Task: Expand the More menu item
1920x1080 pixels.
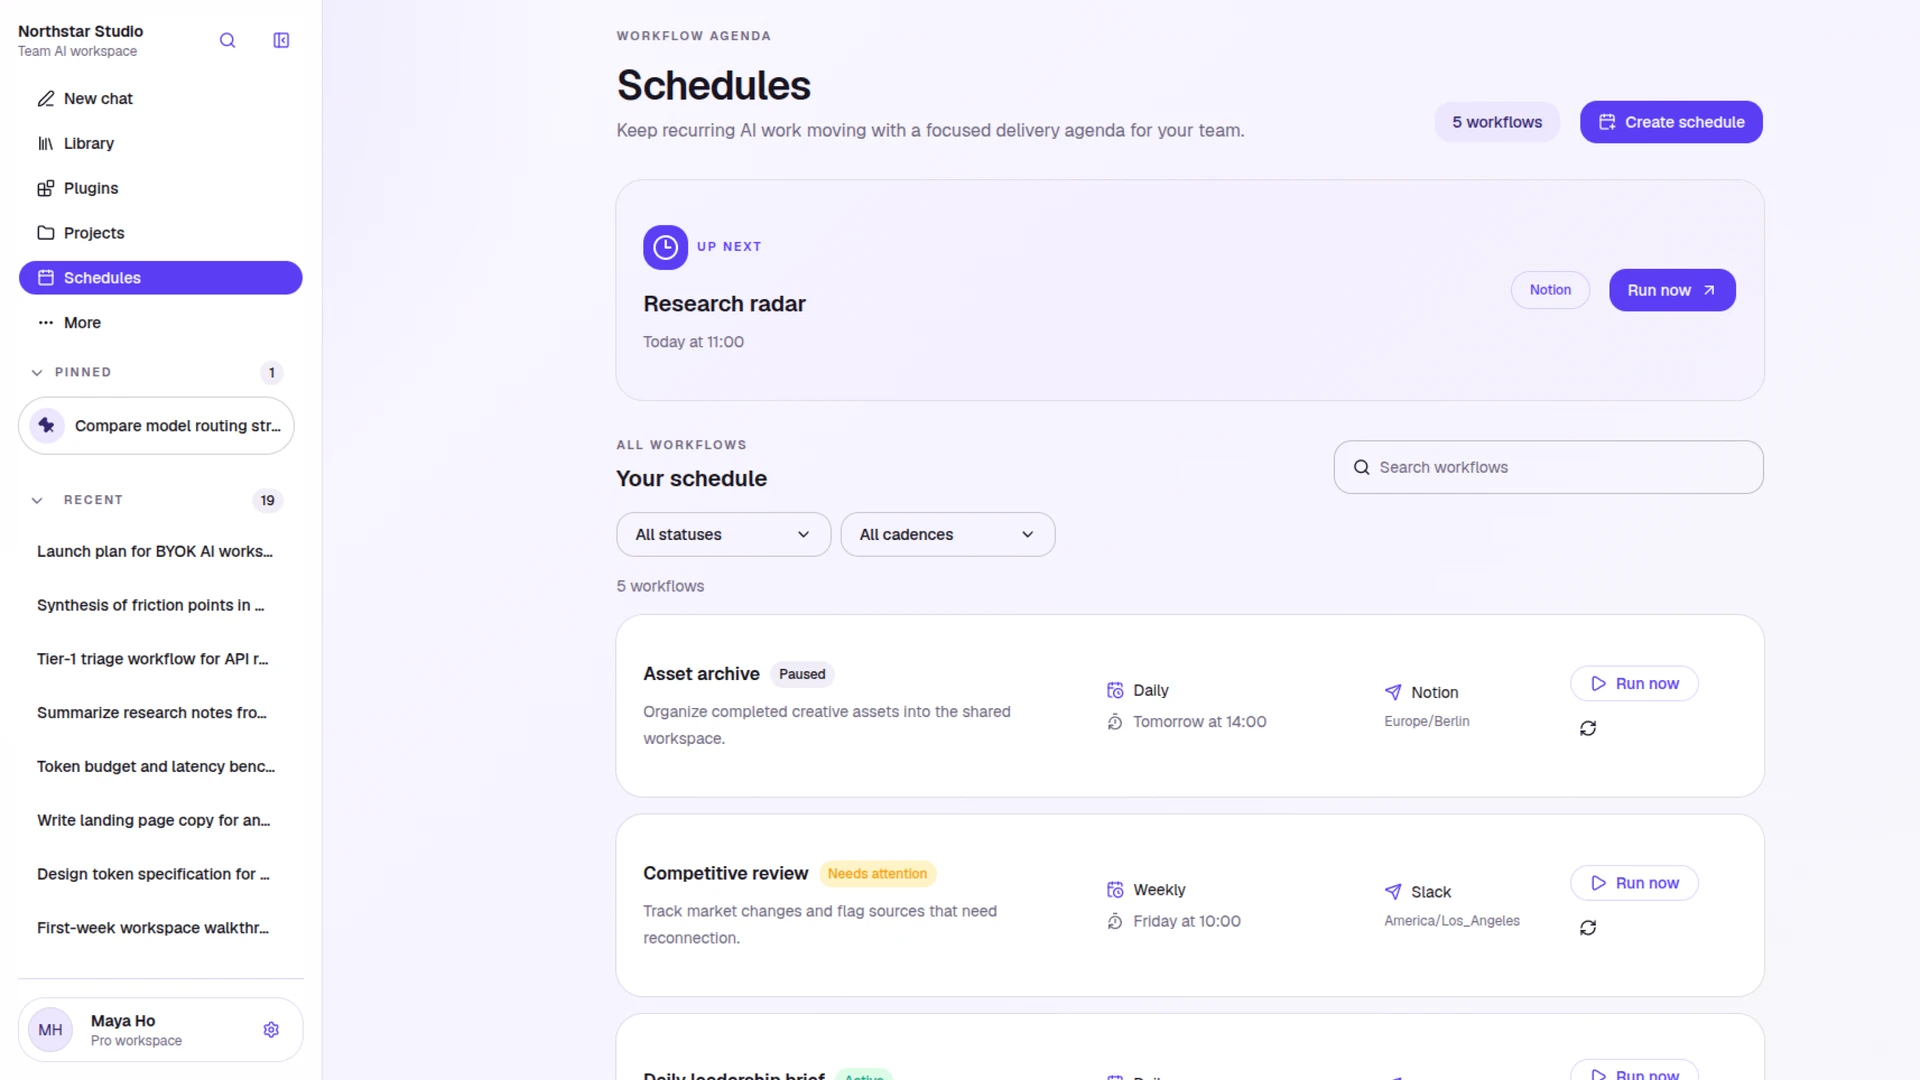Action: tap(160, 323)
